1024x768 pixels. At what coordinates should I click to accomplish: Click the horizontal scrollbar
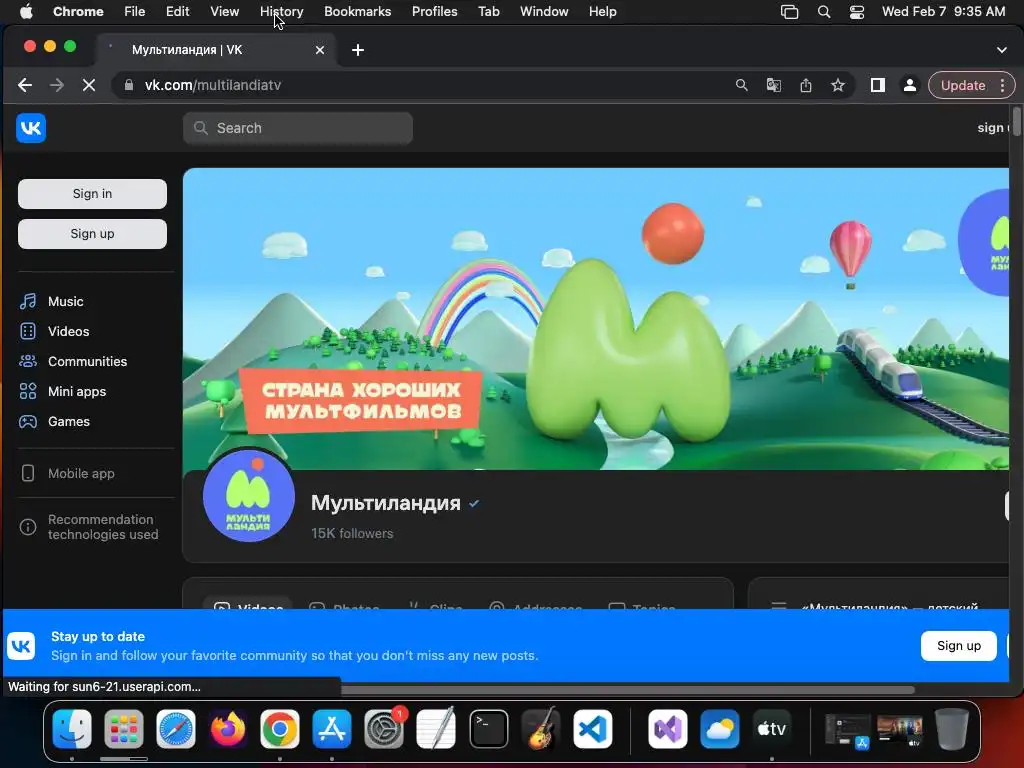coord(627,690)
